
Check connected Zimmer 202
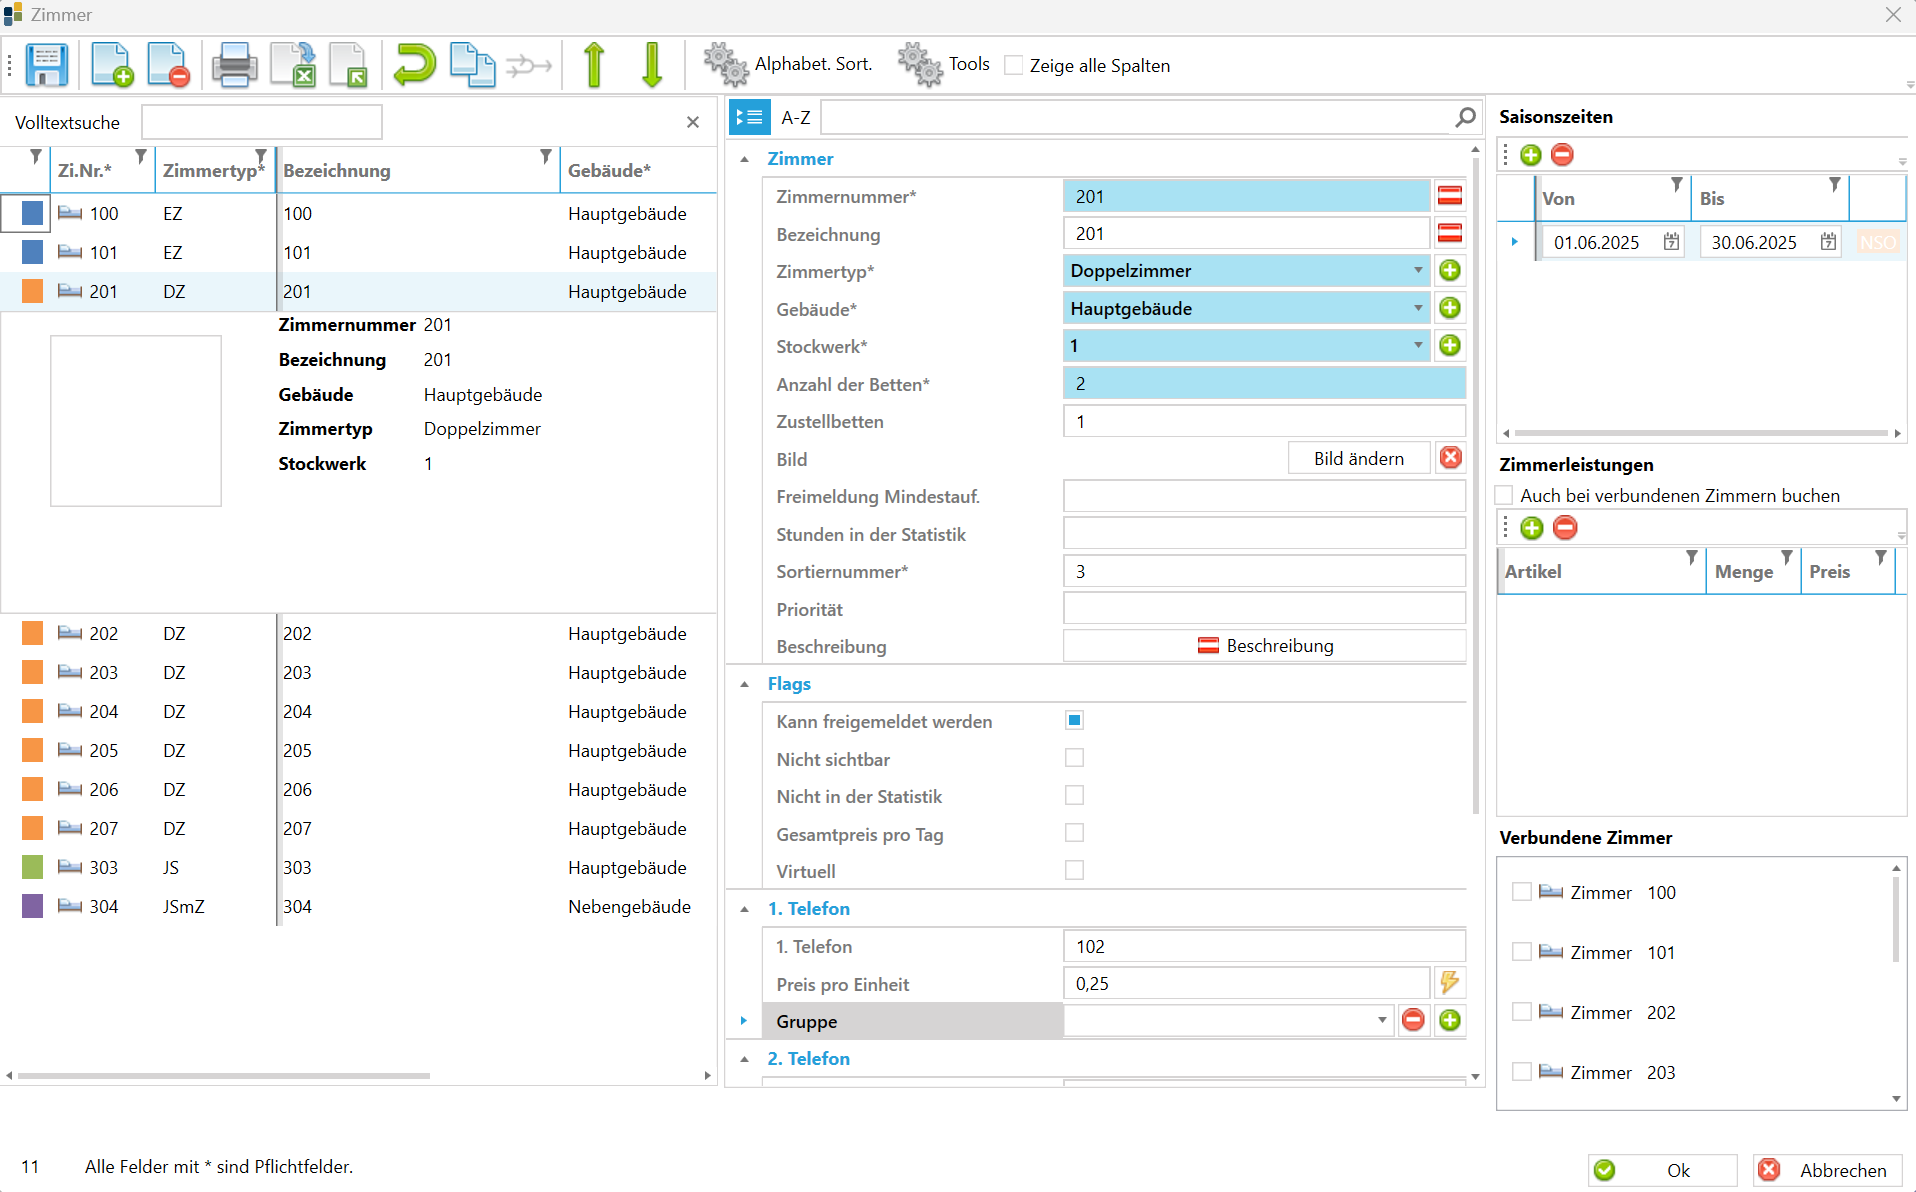(x=1522, y=1012)
